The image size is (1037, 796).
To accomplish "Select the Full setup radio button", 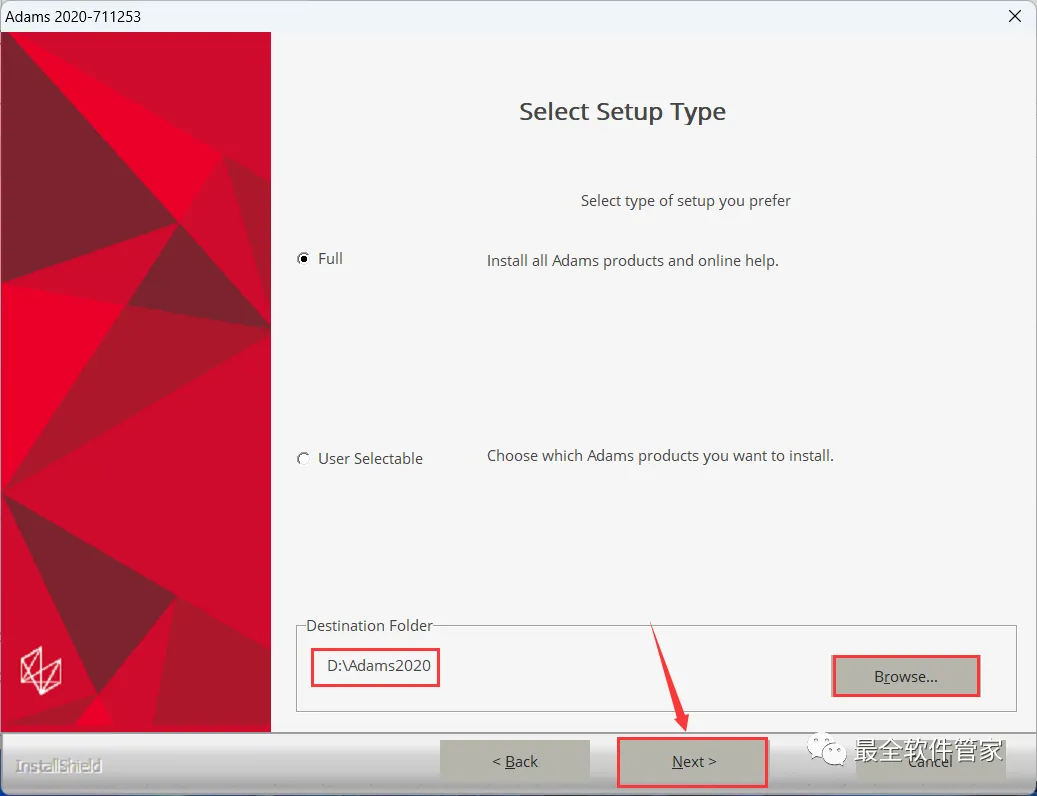I will tap(304, 259).
